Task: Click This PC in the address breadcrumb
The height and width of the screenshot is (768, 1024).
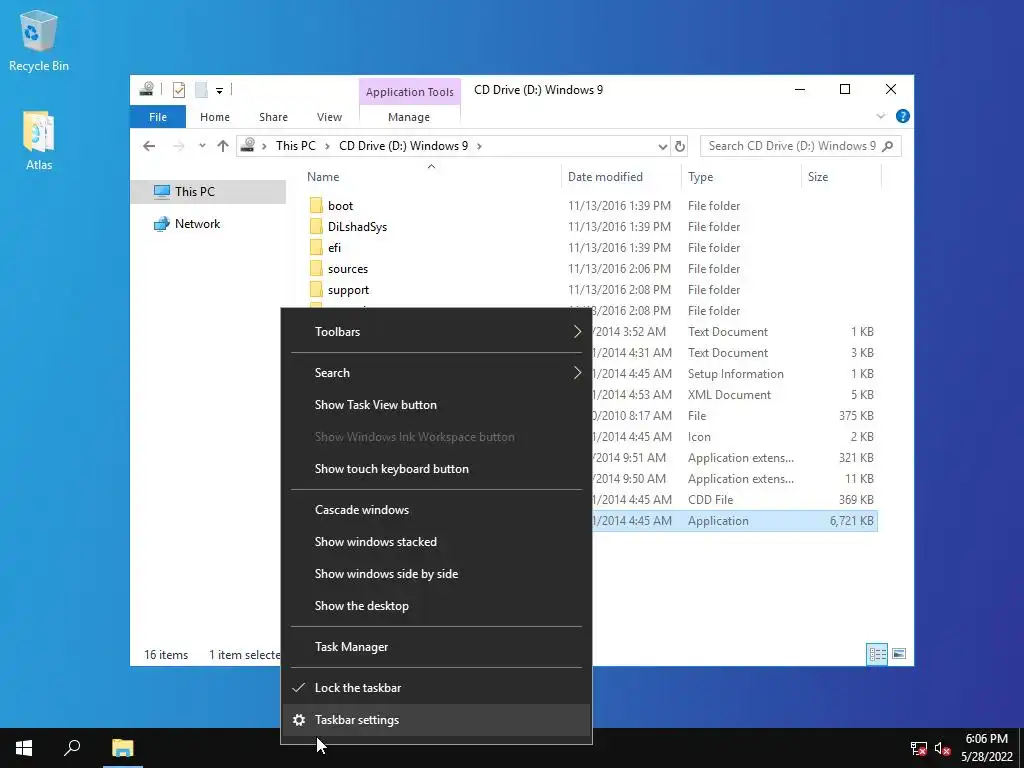Action: (295, 146)
